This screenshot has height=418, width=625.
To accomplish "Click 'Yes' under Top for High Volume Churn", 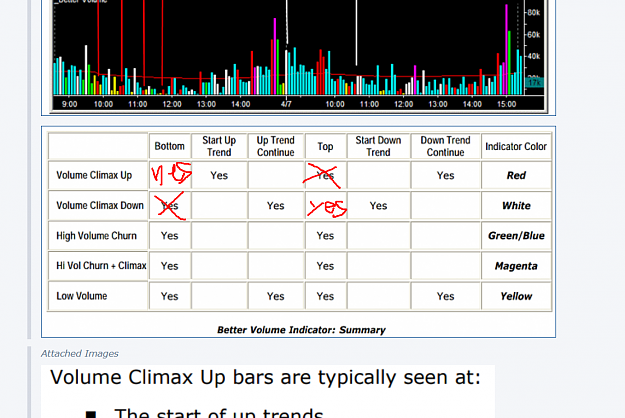I will click(325, 236).
